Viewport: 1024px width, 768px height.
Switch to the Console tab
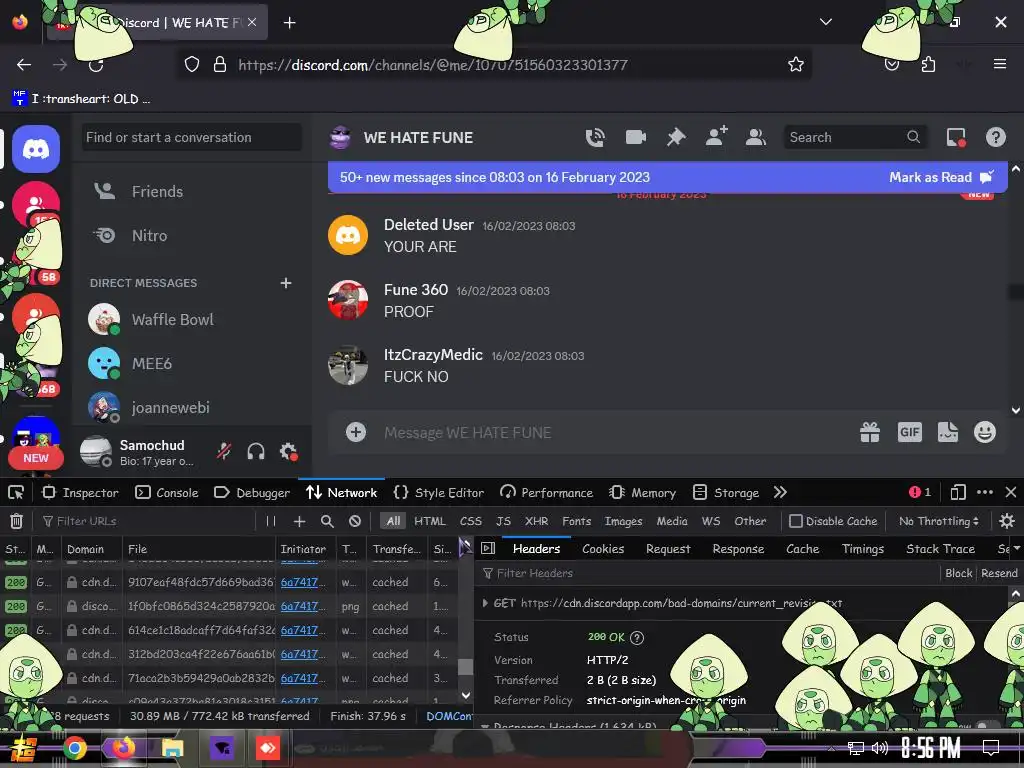167,492
